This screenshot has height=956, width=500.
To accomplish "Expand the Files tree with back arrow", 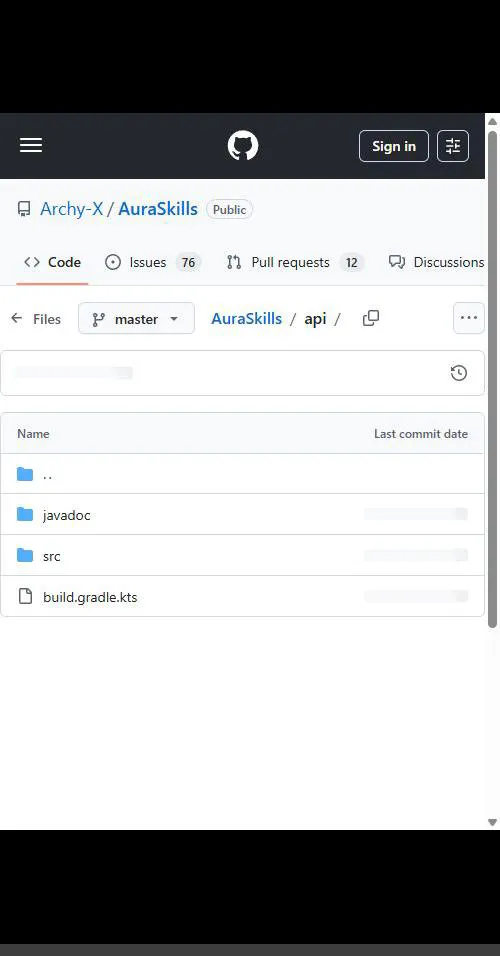I will point(36,319).
